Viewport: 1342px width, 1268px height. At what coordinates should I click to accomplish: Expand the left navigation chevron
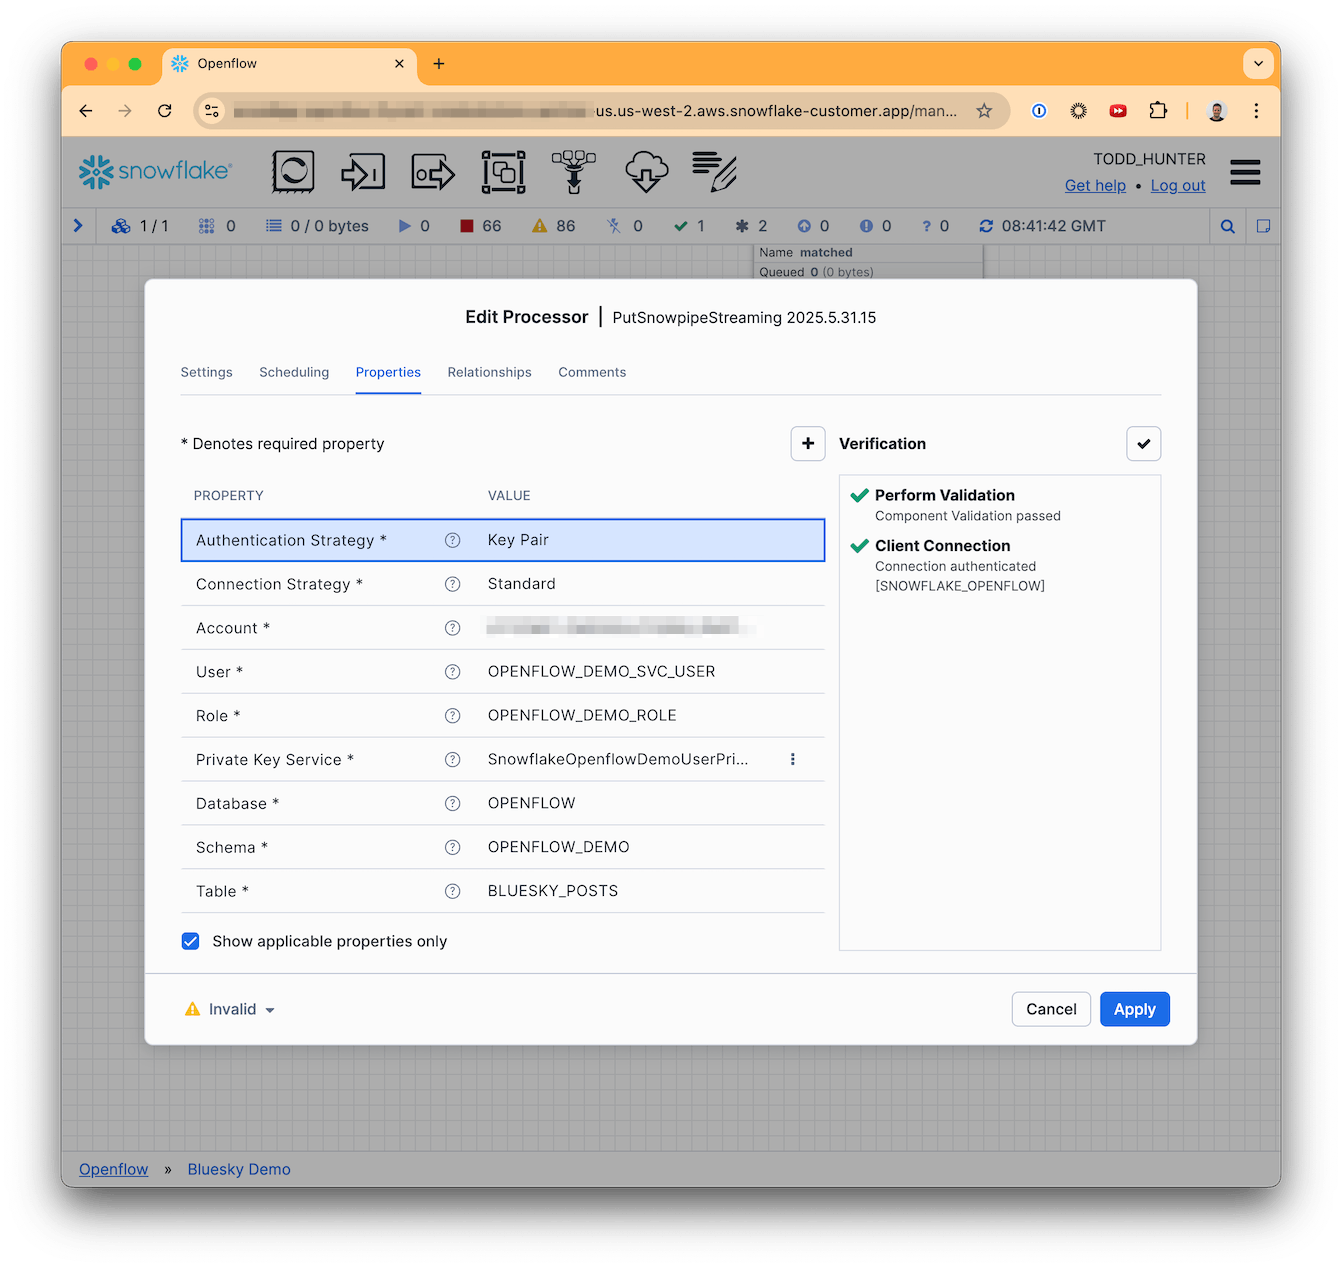78,226
